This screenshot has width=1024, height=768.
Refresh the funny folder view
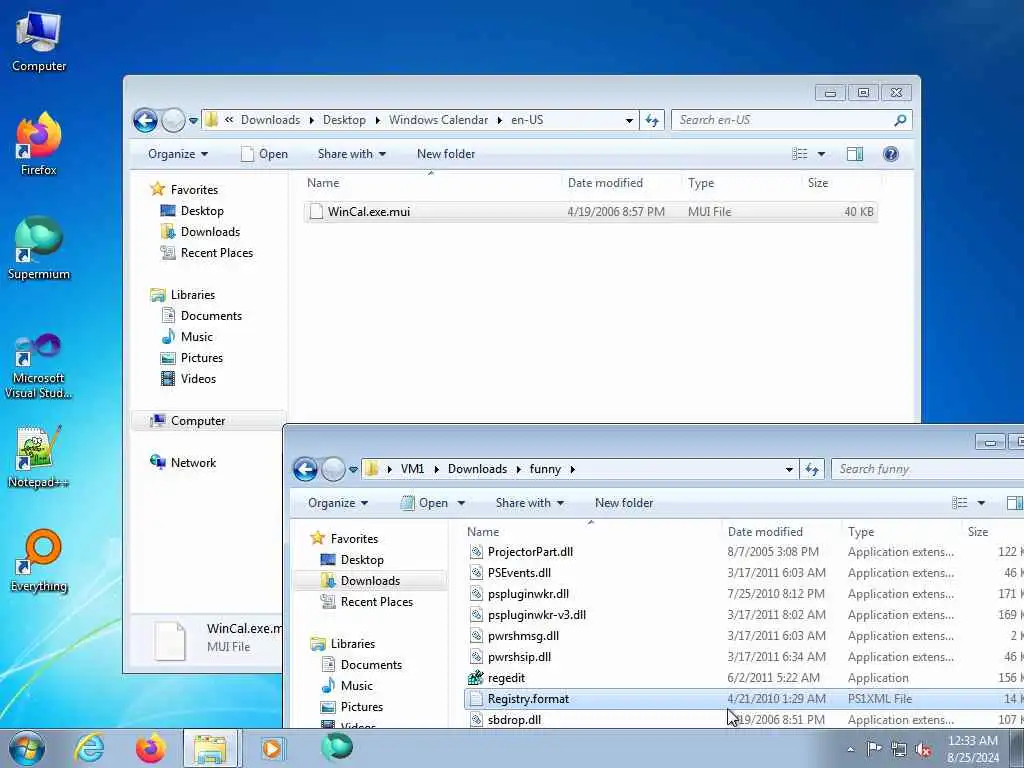point(812,470)
